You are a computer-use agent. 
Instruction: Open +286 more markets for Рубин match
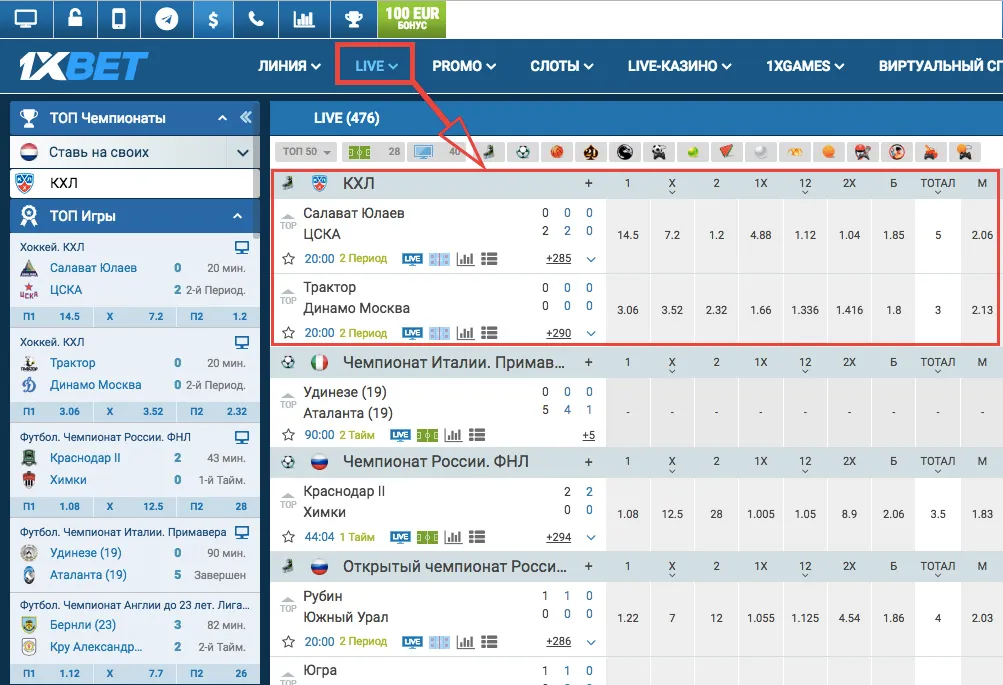[x=558, y=642]
